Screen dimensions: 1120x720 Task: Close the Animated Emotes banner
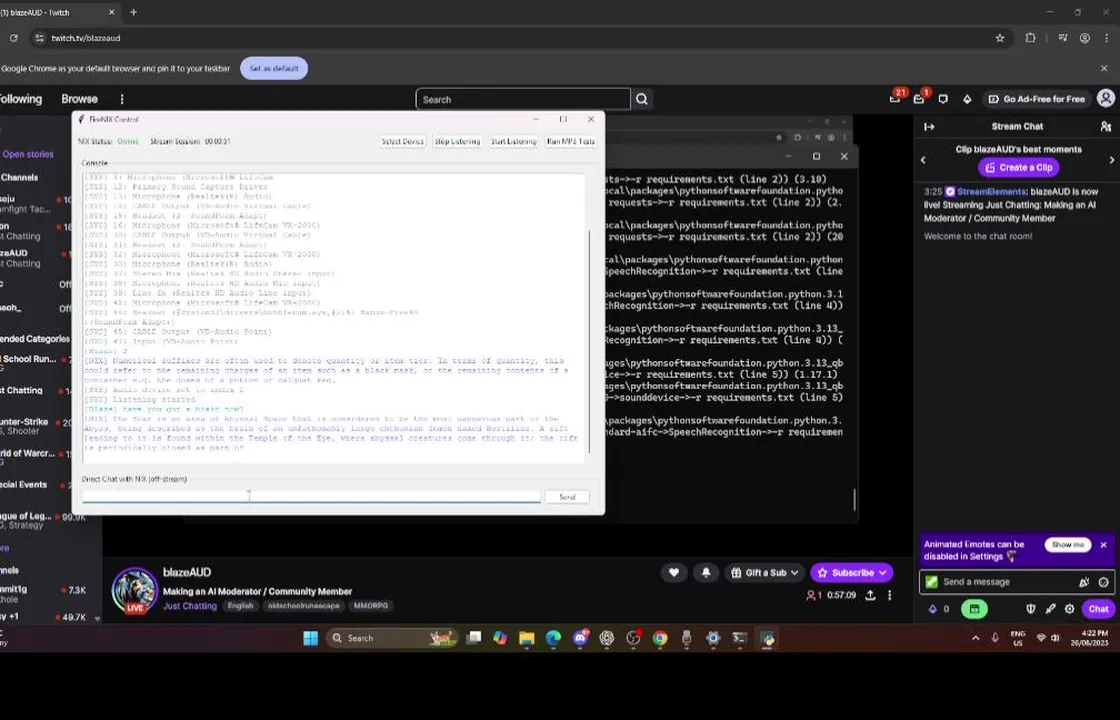click(1104, 545)
